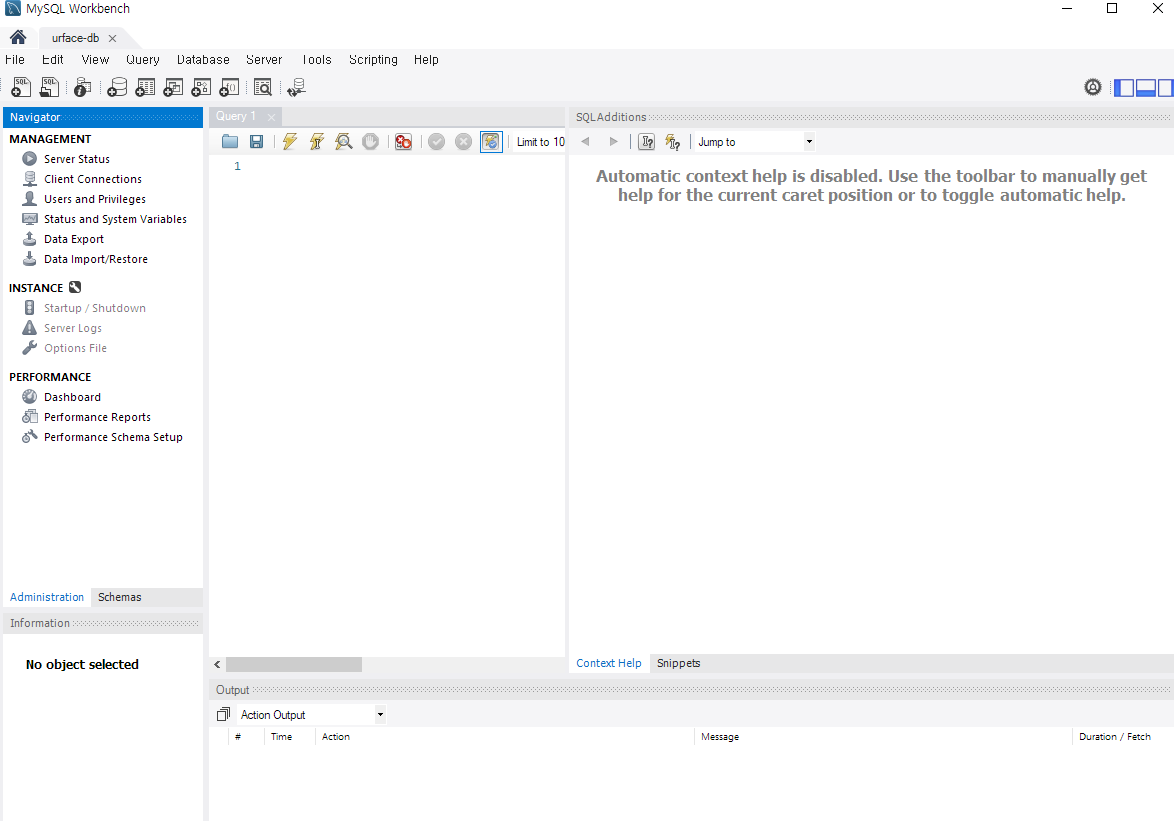Commit transaction checkmark icon
Image resolution: width=1174 pixels, height=821 pixels.
[437, 141]
